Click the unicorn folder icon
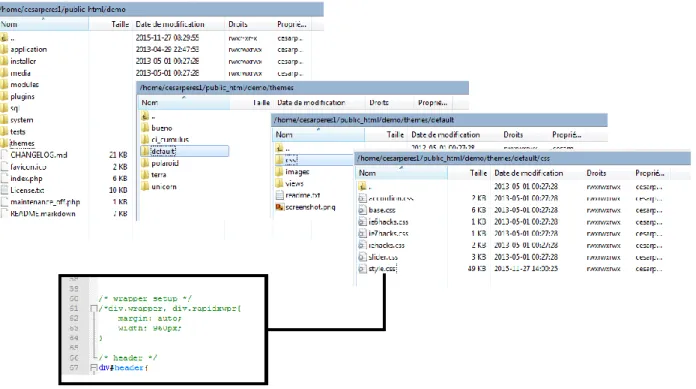The image size is (696, 389). [145, 187]
